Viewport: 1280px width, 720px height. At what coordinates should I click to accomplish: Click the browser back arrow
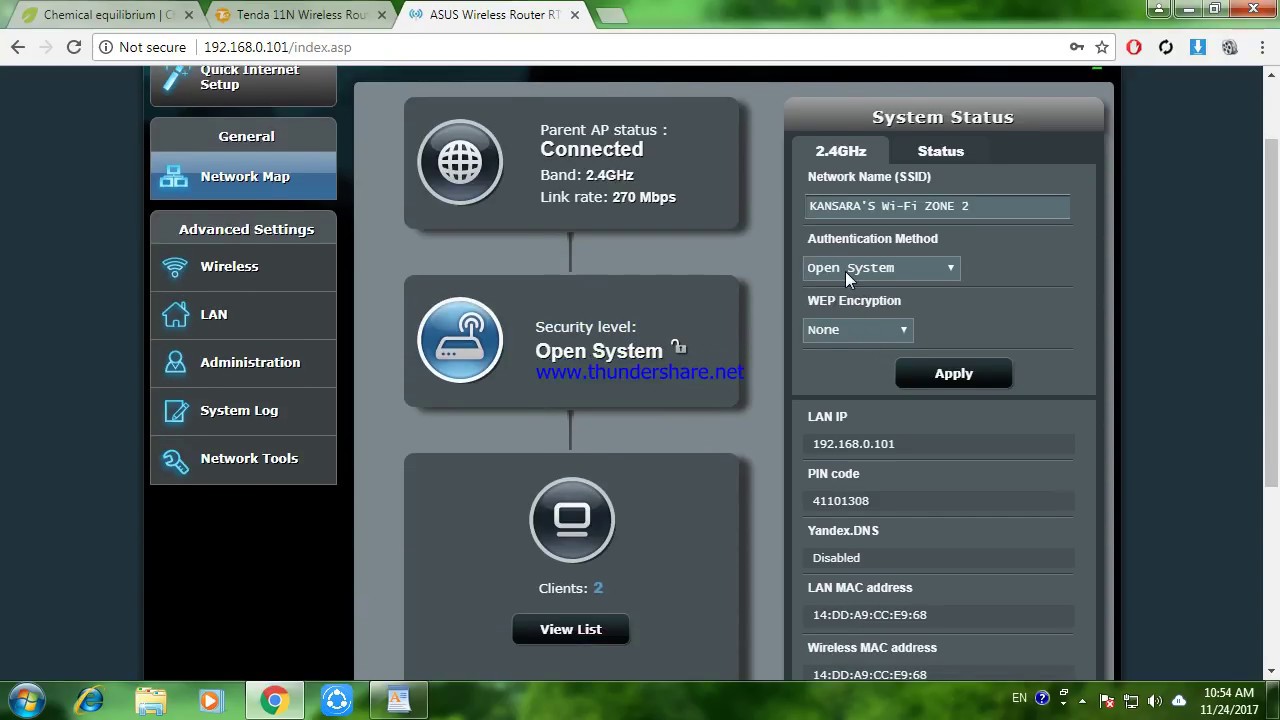point(18,47)
